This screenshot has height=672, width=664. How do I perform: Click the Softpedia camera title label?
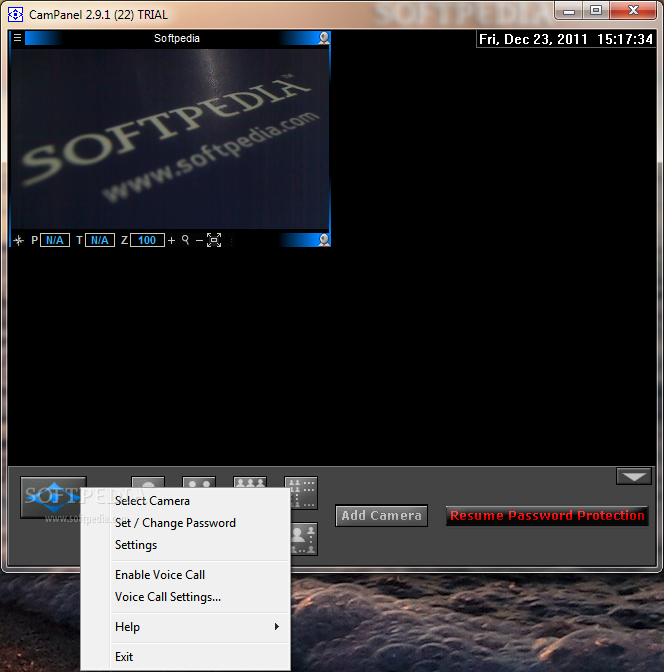point(177,38)
